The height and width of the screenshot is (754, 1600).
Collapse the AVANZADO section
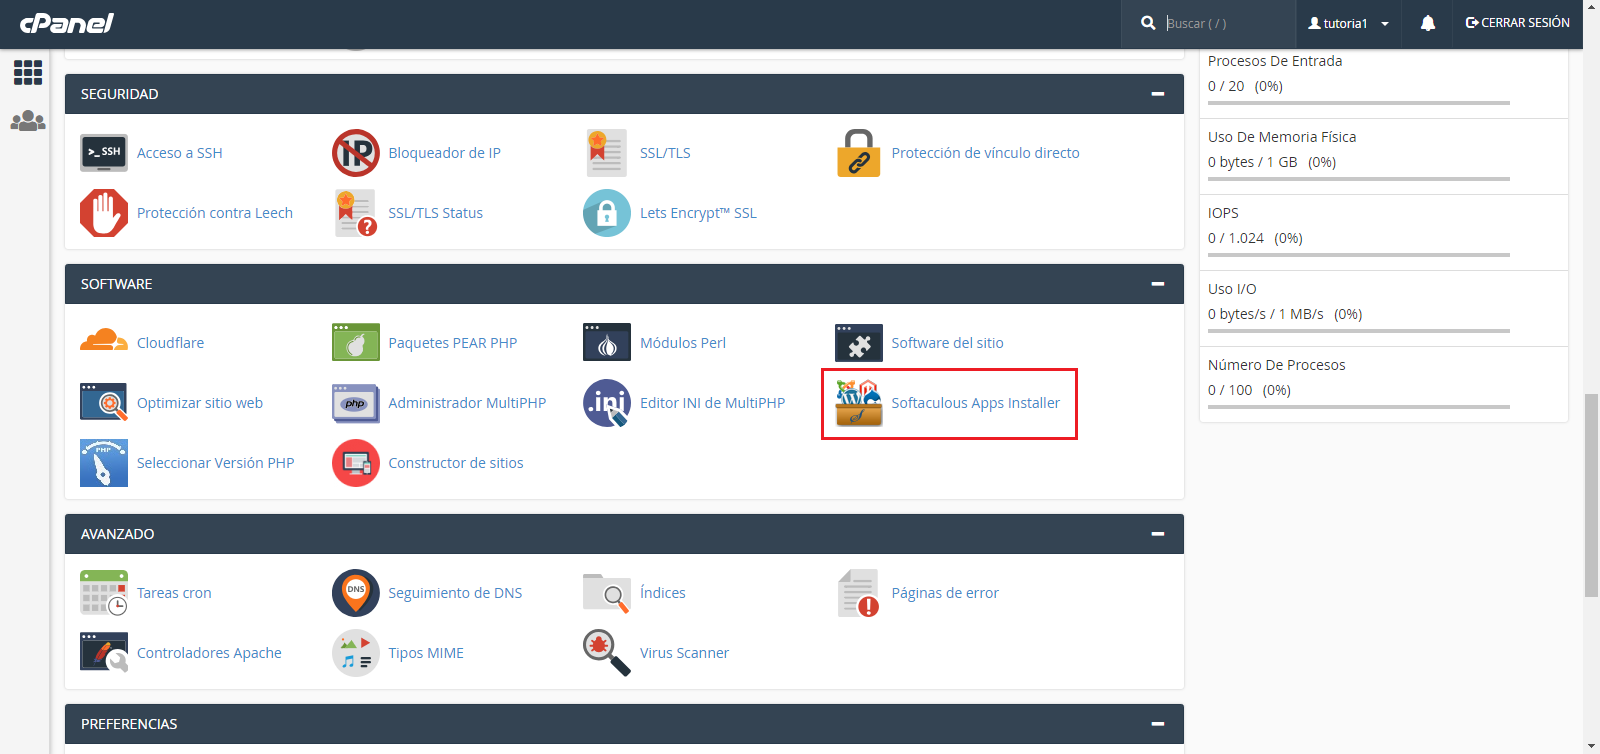(1158, 534)
